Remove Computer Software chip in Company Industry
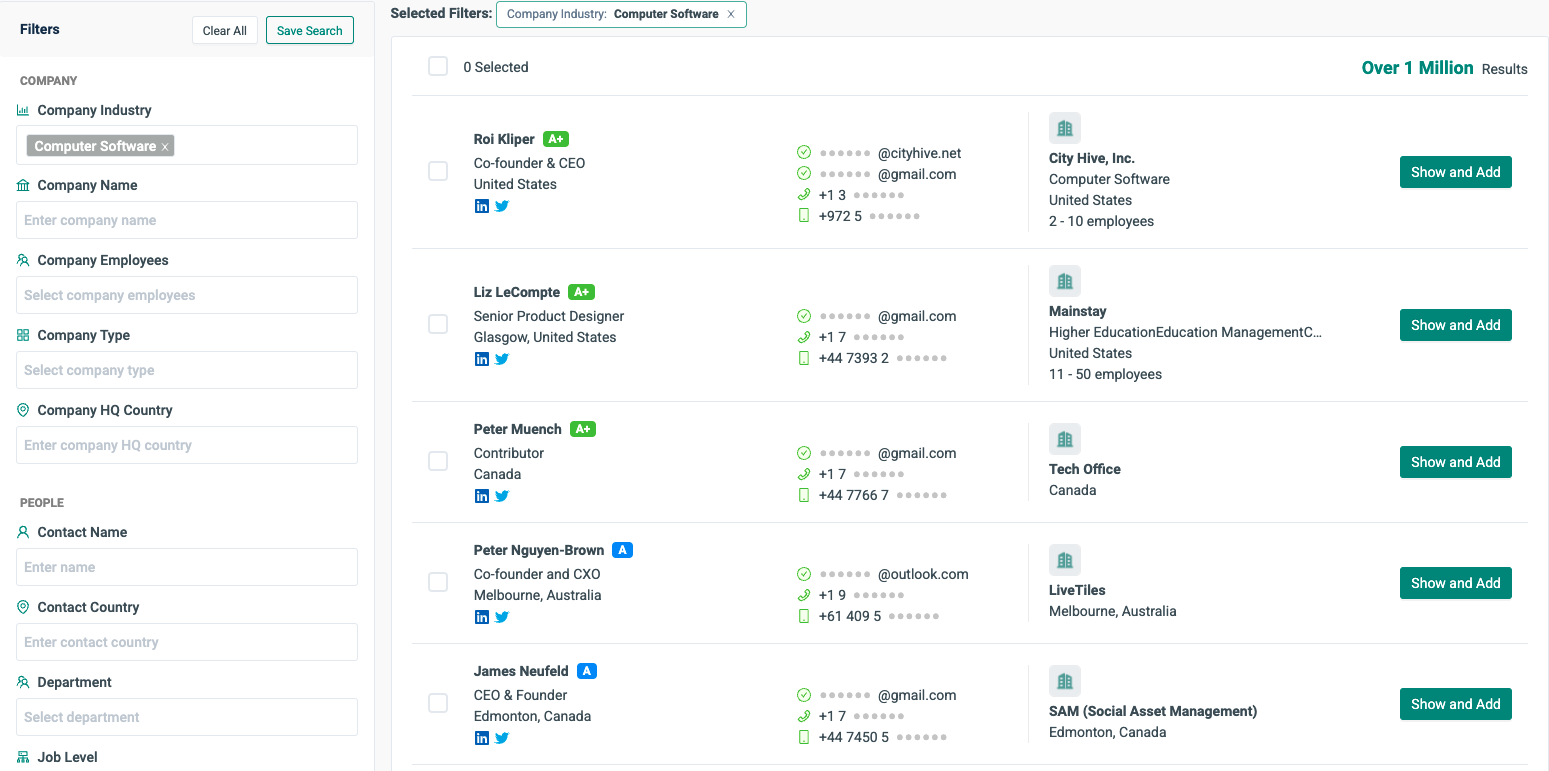Screen dimensions: 1549x771 tap(165, 147)
